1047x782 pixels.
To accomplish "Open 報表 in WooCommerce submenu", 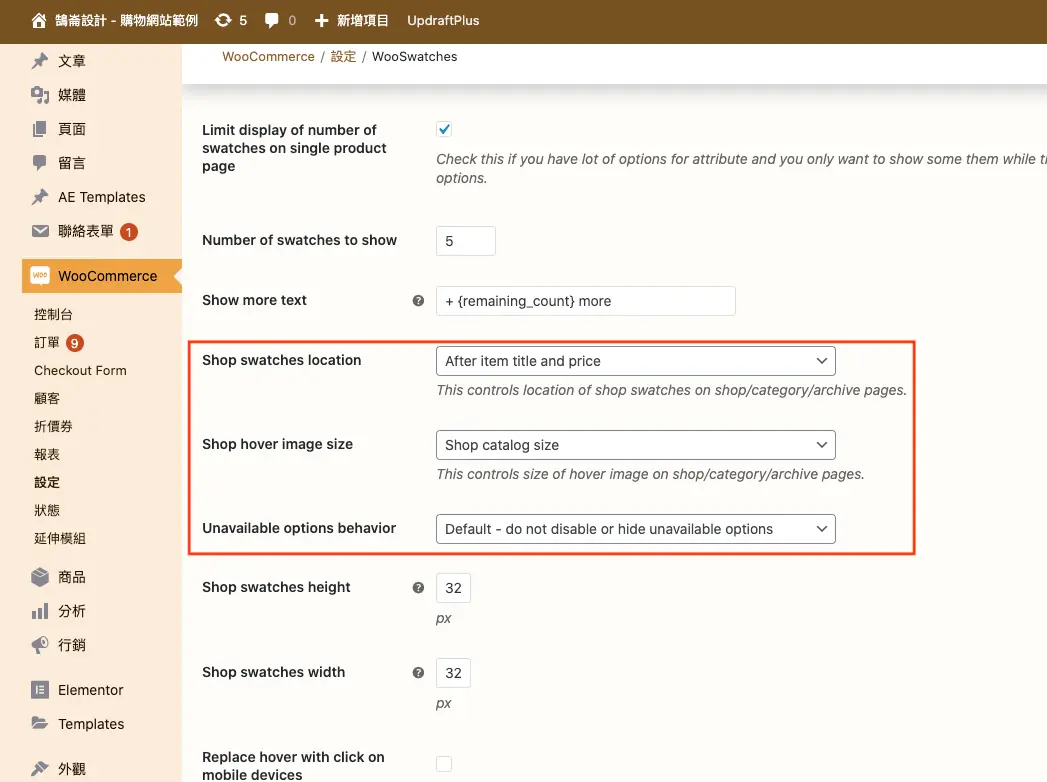I will [47, 454].
